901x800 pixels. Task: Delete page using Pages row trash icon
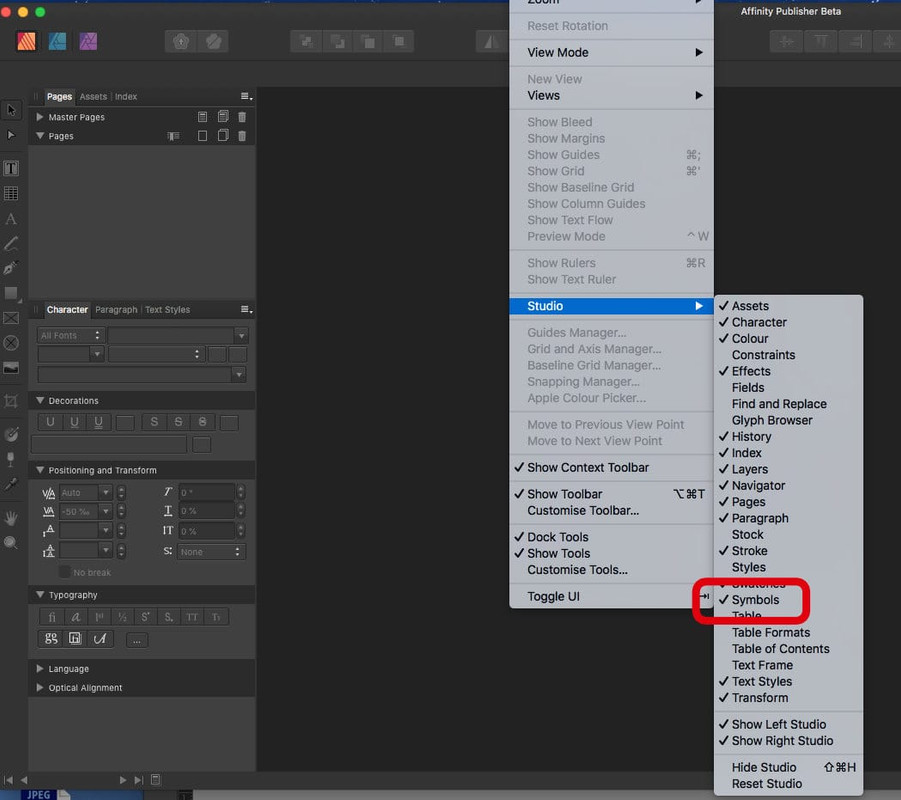[x=242, y=136]
